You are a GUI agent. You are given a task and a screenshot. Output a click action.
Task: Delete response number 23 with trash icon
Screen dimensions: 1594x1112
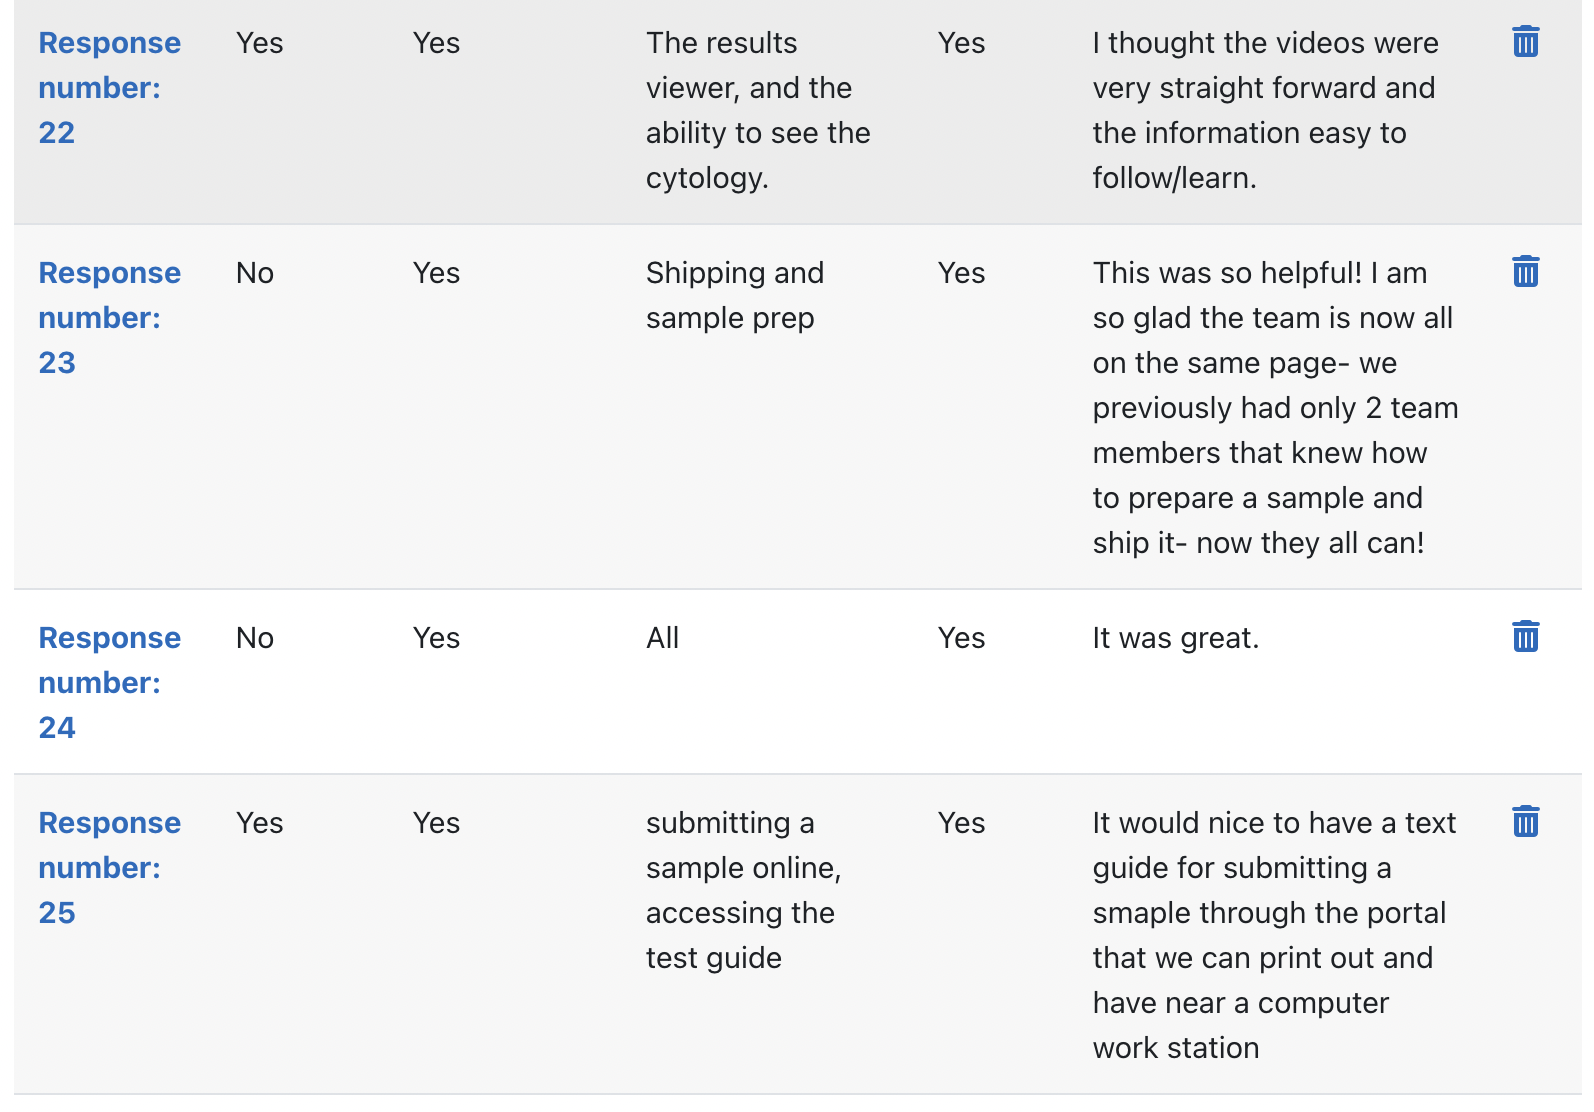coord(1525,271)
